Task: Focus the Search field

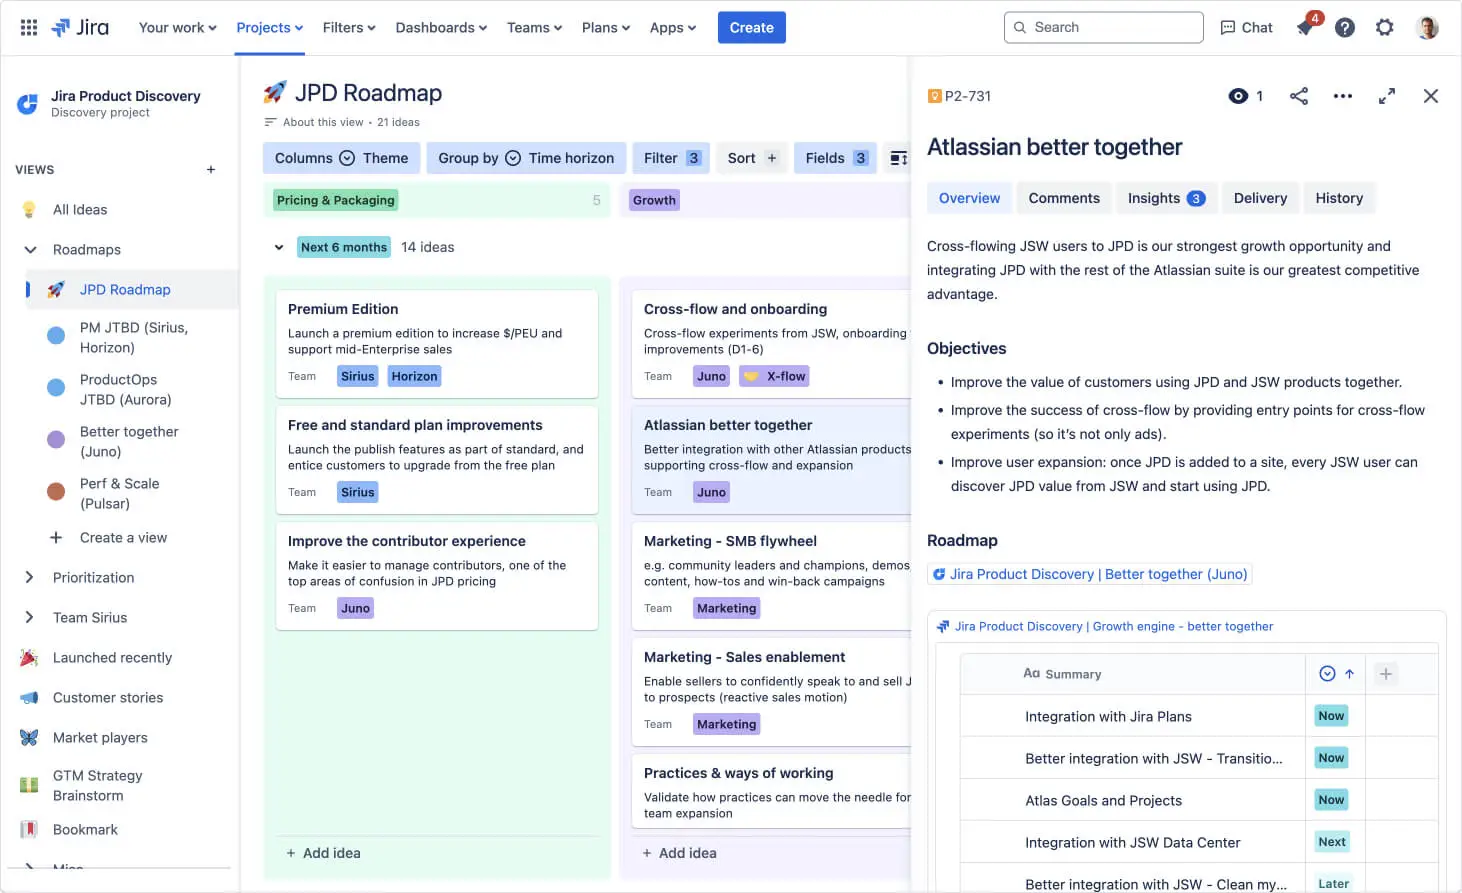Action: [1104, 27]
